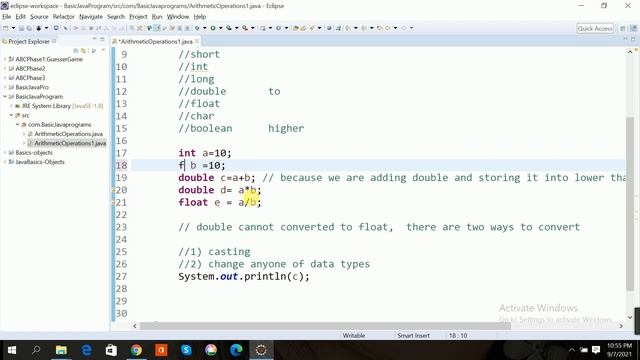Expand the Basics-objects project
Viewport: 640px width, 360px height.
point(5,153)
